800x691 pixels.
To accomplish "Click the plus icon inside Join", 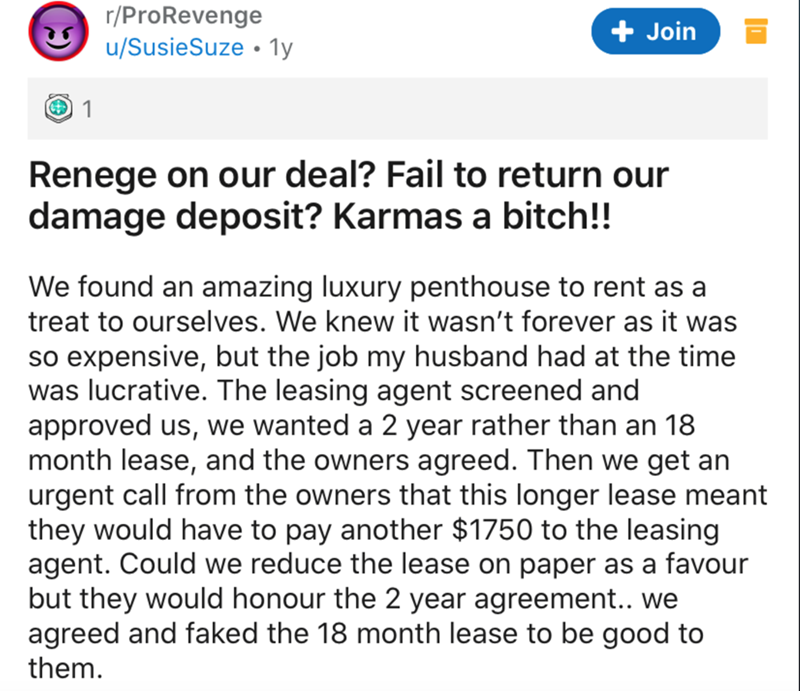I will tap(622, 32).
